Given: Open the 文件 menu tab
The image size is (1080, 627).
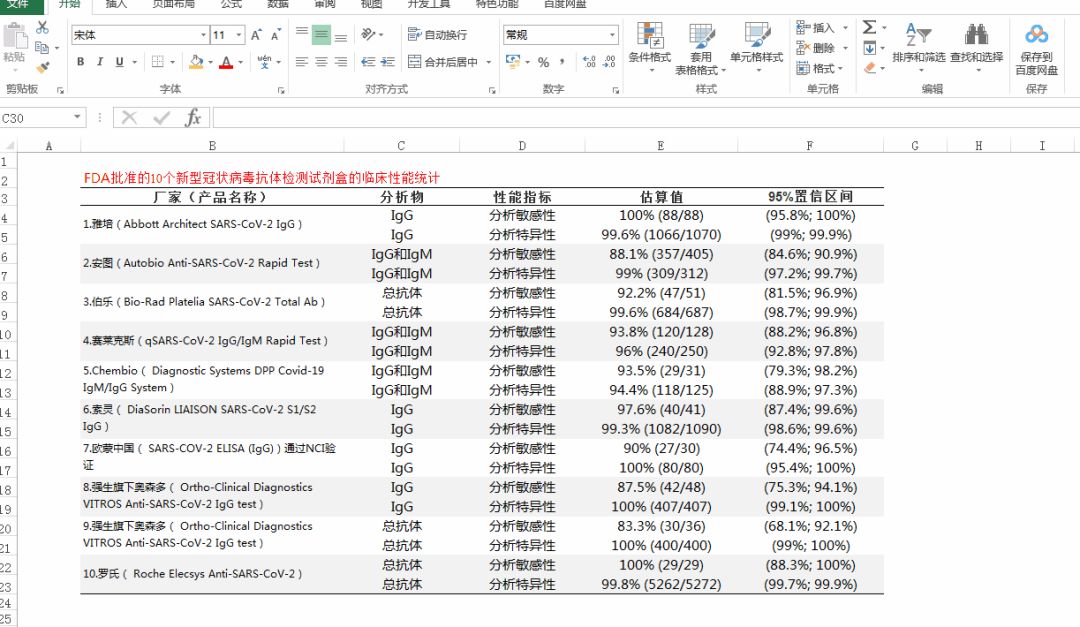Looking at the screenshot, I should [18, 4].
